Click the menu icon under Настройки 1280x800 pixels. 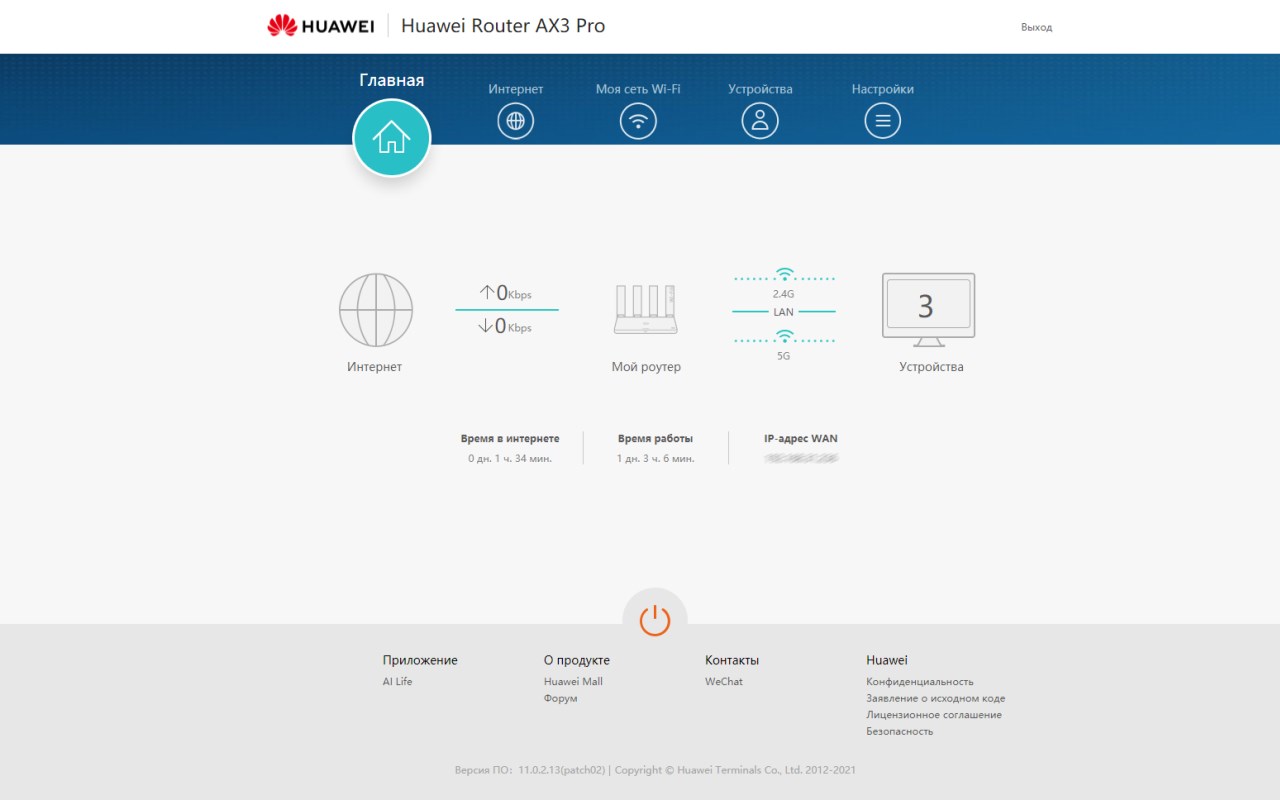[883, 122]
